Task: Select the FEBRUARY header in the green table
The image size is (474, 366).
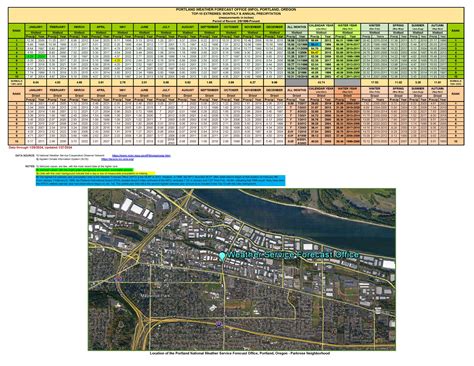Action: [x=57, y=27]
